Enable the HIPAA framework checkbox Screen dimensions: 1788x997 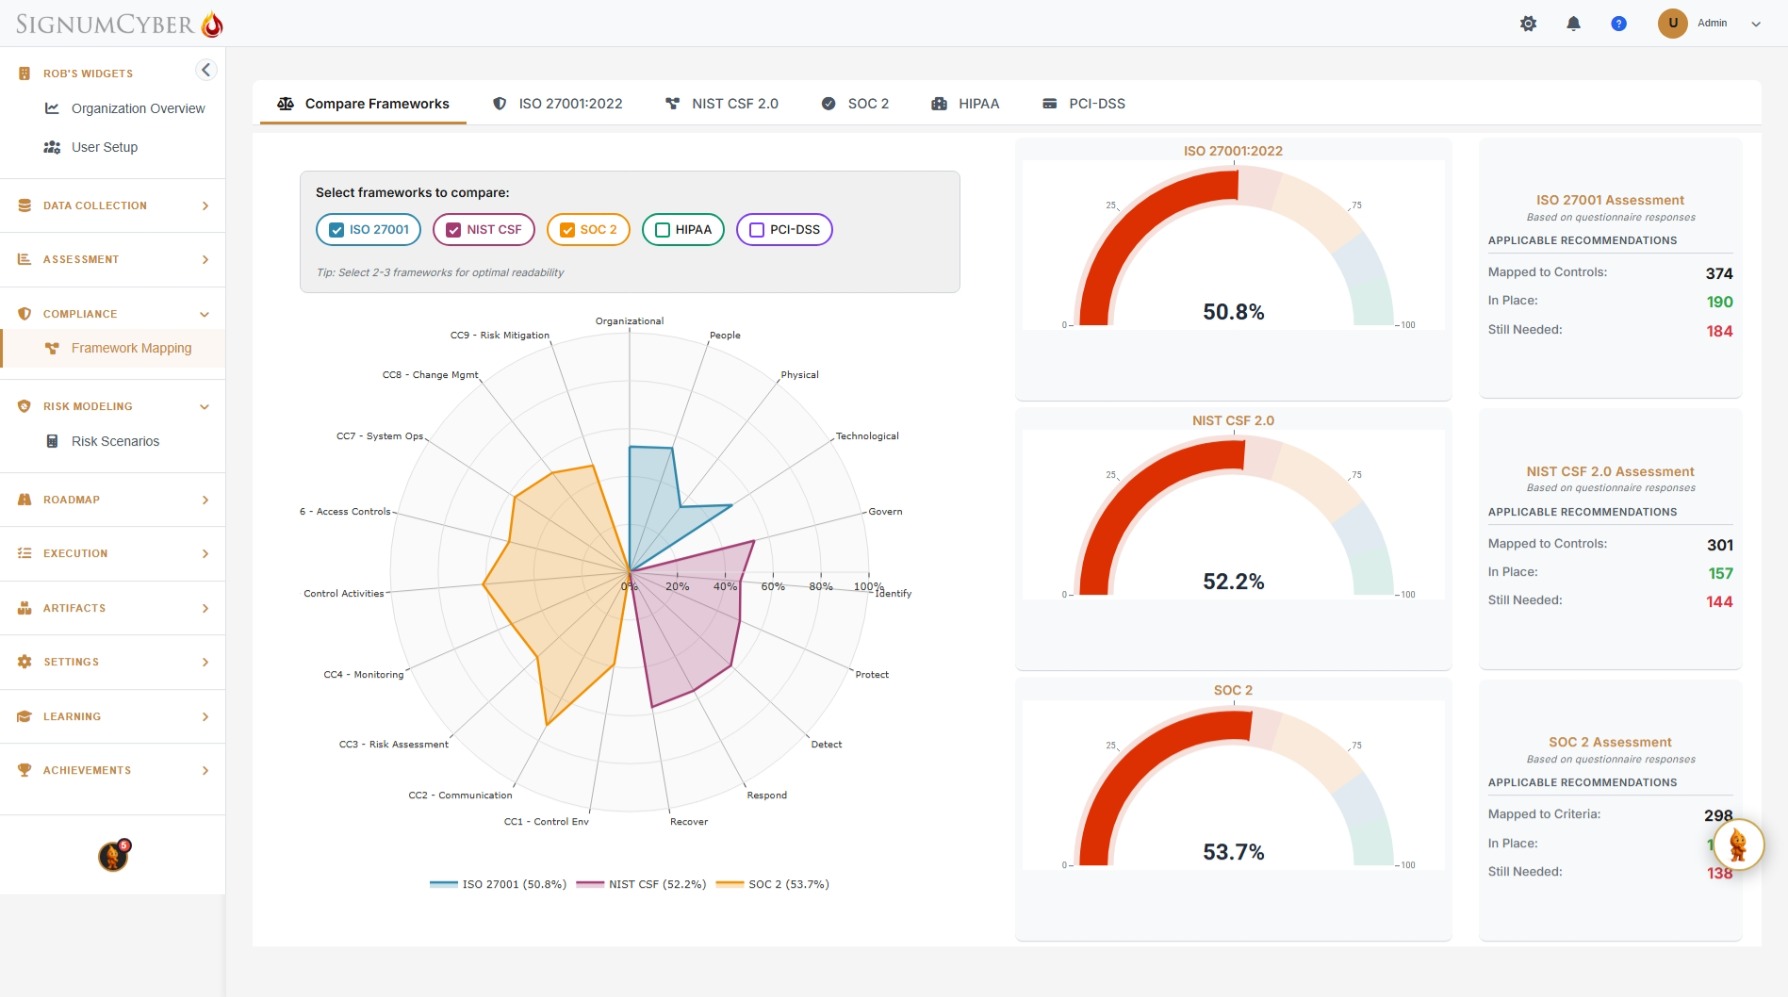point(661,229)
